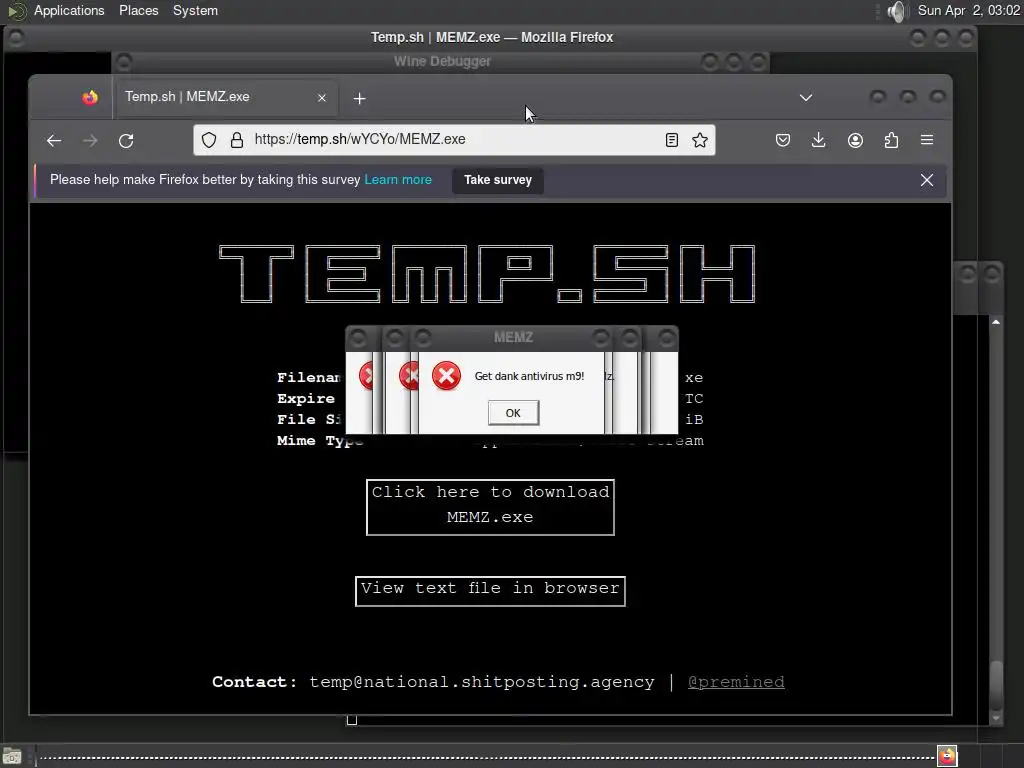1024x768 pixels.
Task: Click the Temp.sh ASCII logo
Action: (x=487, y=274)
